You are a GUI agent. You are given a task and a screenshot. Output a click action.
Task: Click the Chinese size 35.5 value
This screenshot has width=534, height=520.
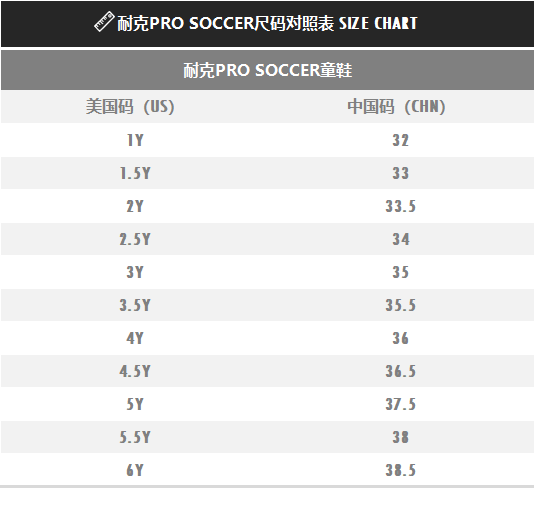400,305
